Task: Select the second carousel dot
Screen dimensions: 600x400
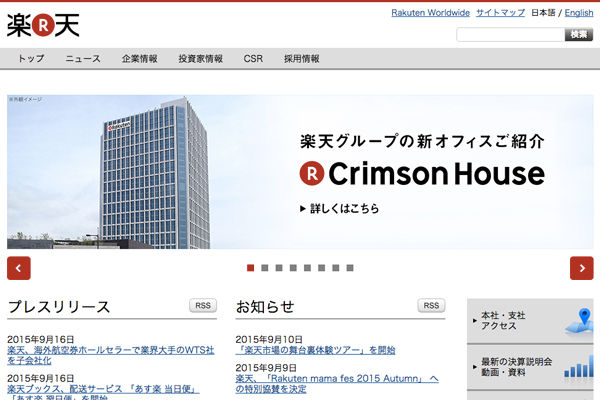Action: [264, 268]
